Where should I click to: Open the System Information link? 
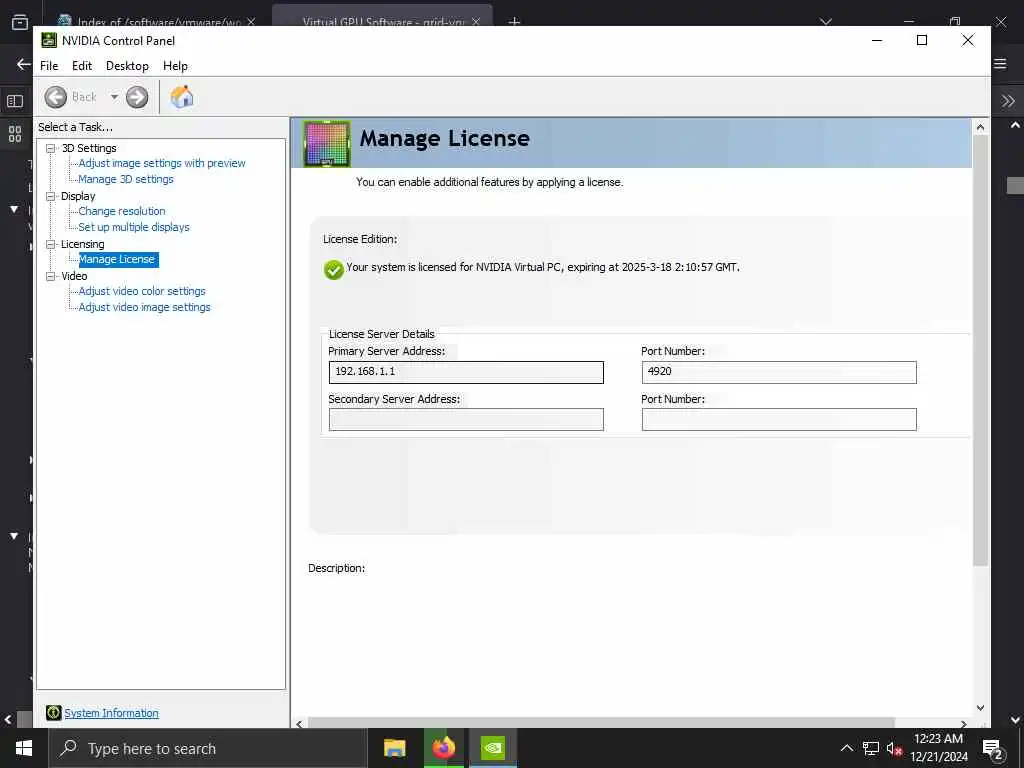[111, 713]
